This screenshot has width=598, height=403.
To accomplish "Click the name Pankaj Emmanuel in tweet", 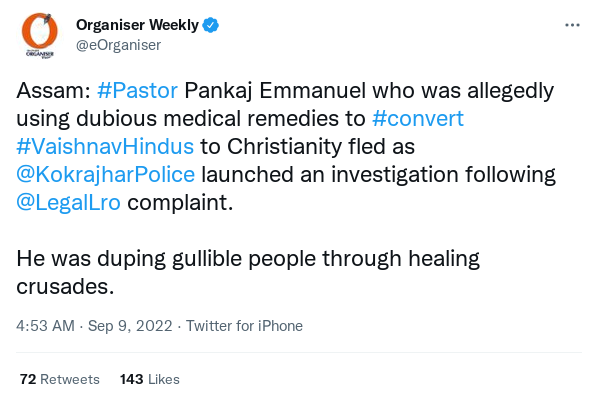I will pos(275,91).
